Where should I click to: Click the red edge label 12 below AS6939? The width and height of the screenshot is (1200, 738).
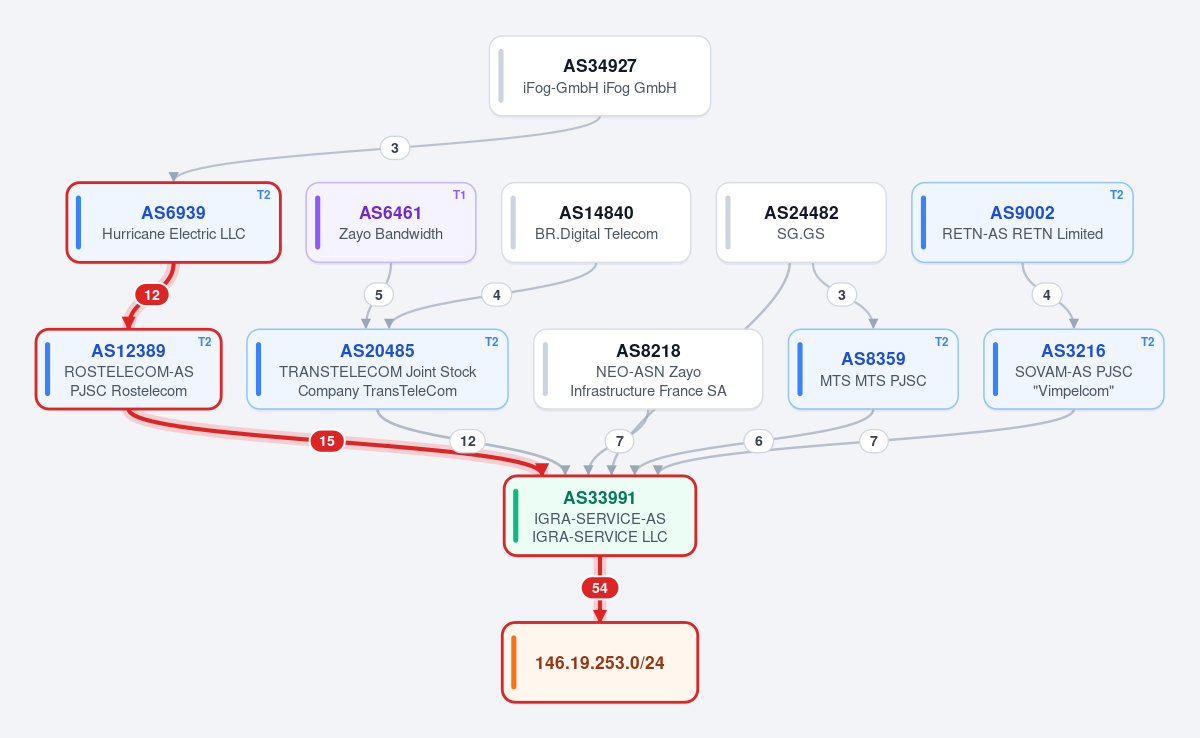pos(152,295)
